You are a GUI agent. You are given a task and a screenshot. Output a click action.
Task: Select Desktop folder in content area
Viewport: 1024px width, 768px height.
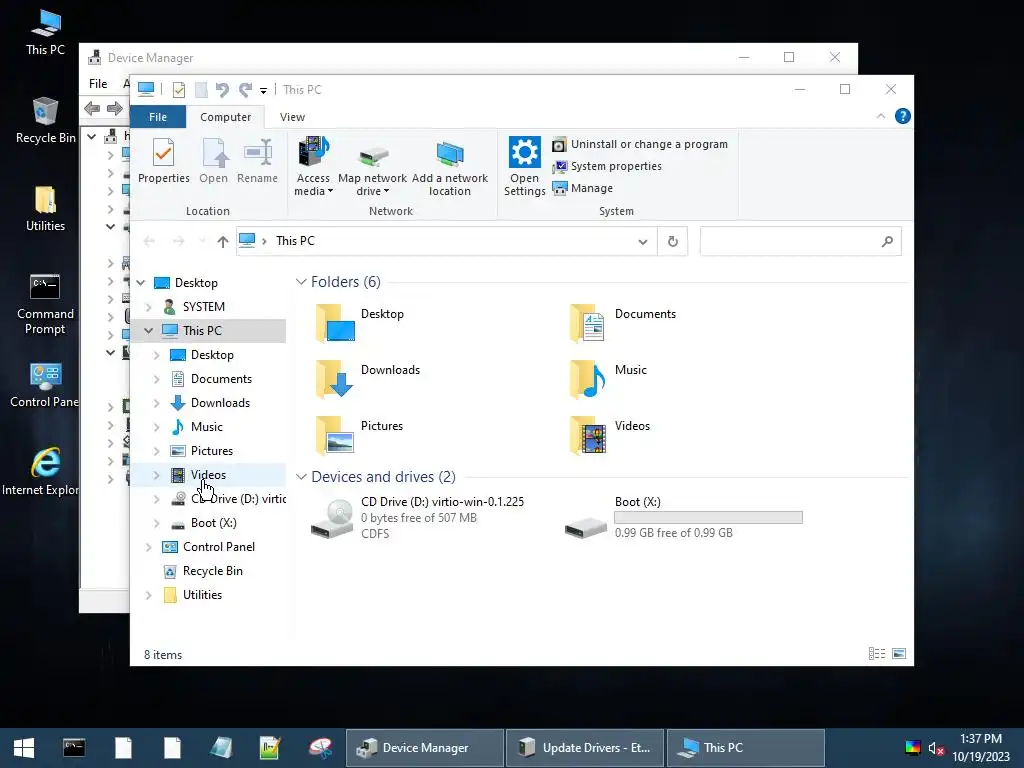coord(359,323)
